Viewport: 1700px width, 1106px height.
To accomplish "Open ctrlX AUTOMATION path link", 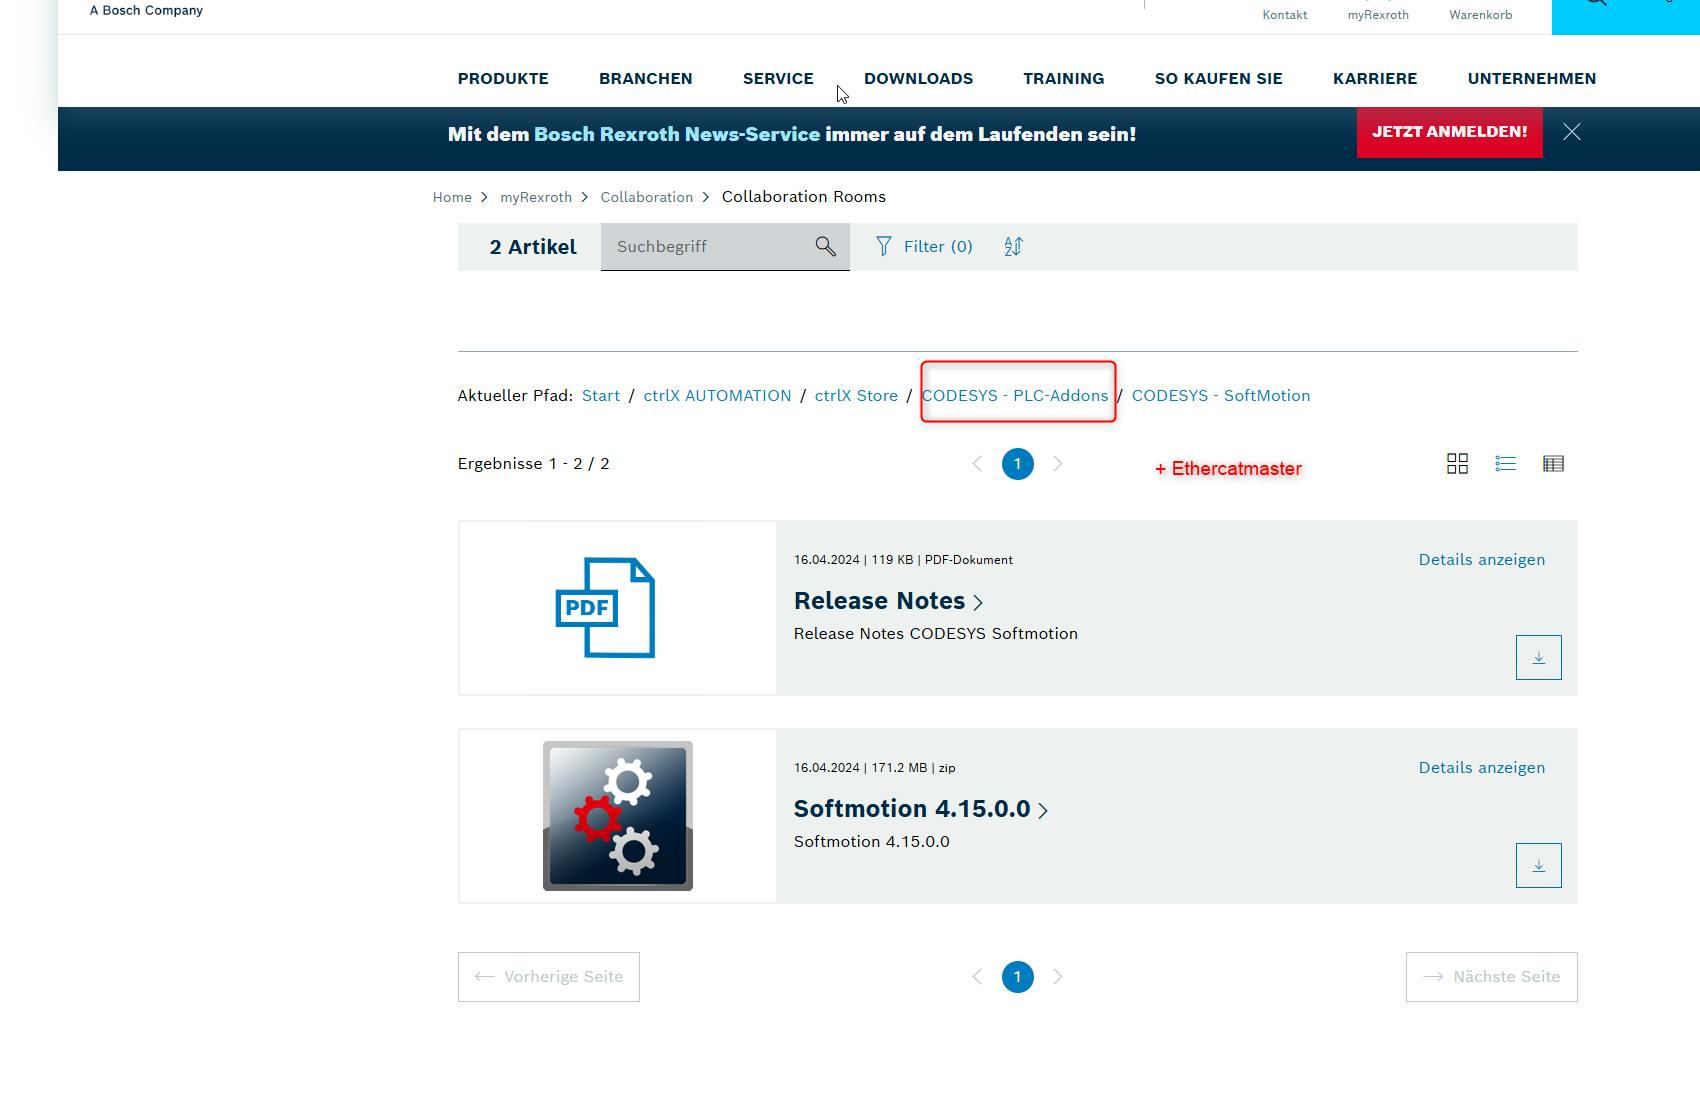I will pyautogui.click(x=717, y=395).
